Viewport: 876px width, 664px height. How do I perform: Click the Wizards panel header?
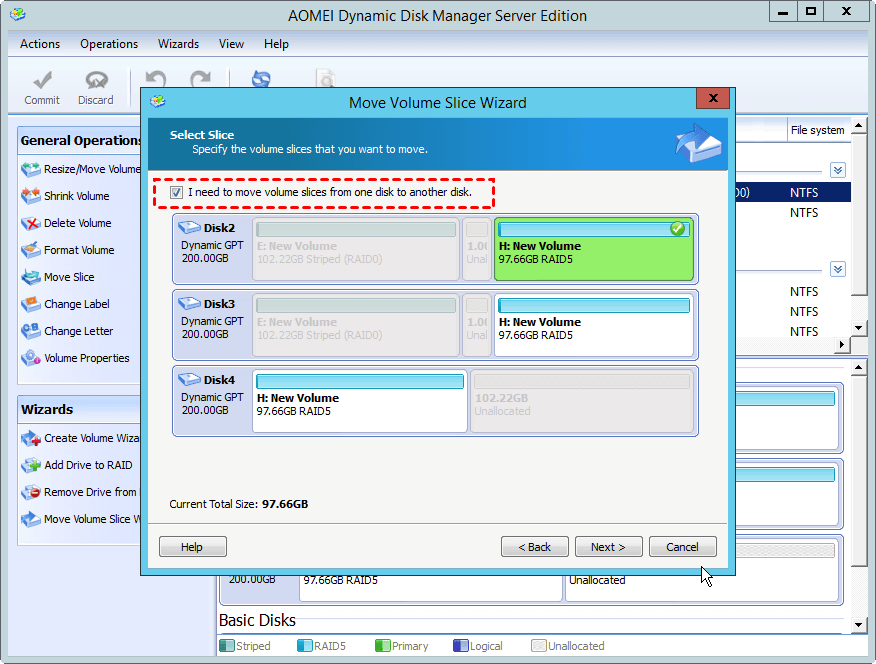80,410
